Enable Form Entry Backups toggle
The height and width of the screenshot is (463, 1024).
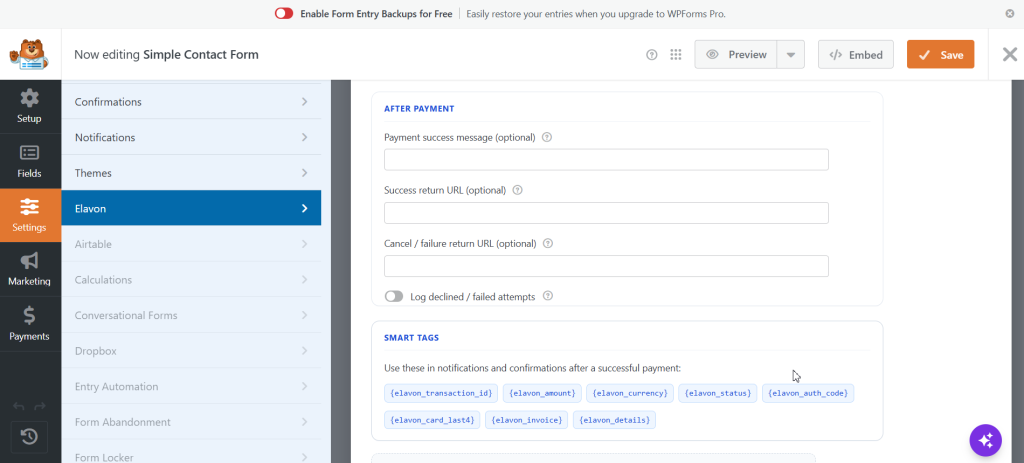point(284,14)
